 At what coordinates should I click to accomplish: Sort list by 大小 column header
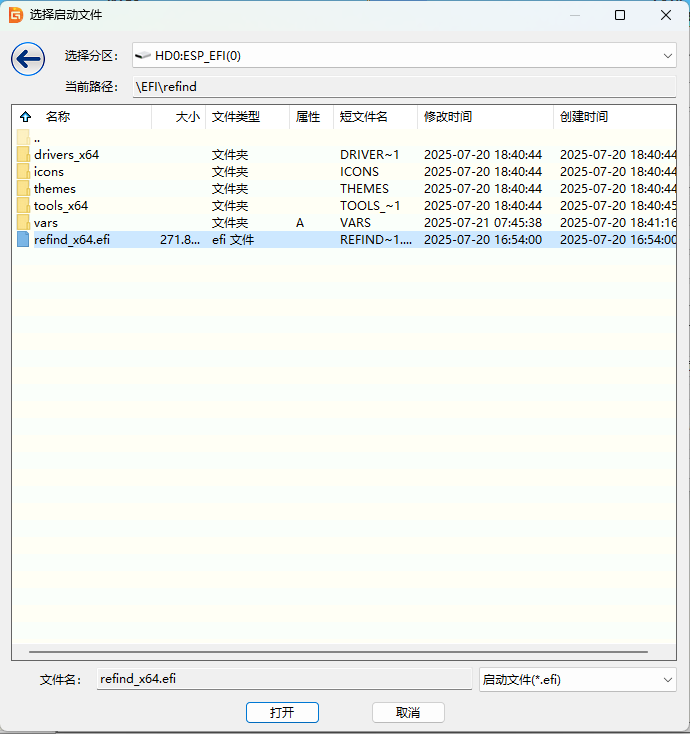(187, 117)
